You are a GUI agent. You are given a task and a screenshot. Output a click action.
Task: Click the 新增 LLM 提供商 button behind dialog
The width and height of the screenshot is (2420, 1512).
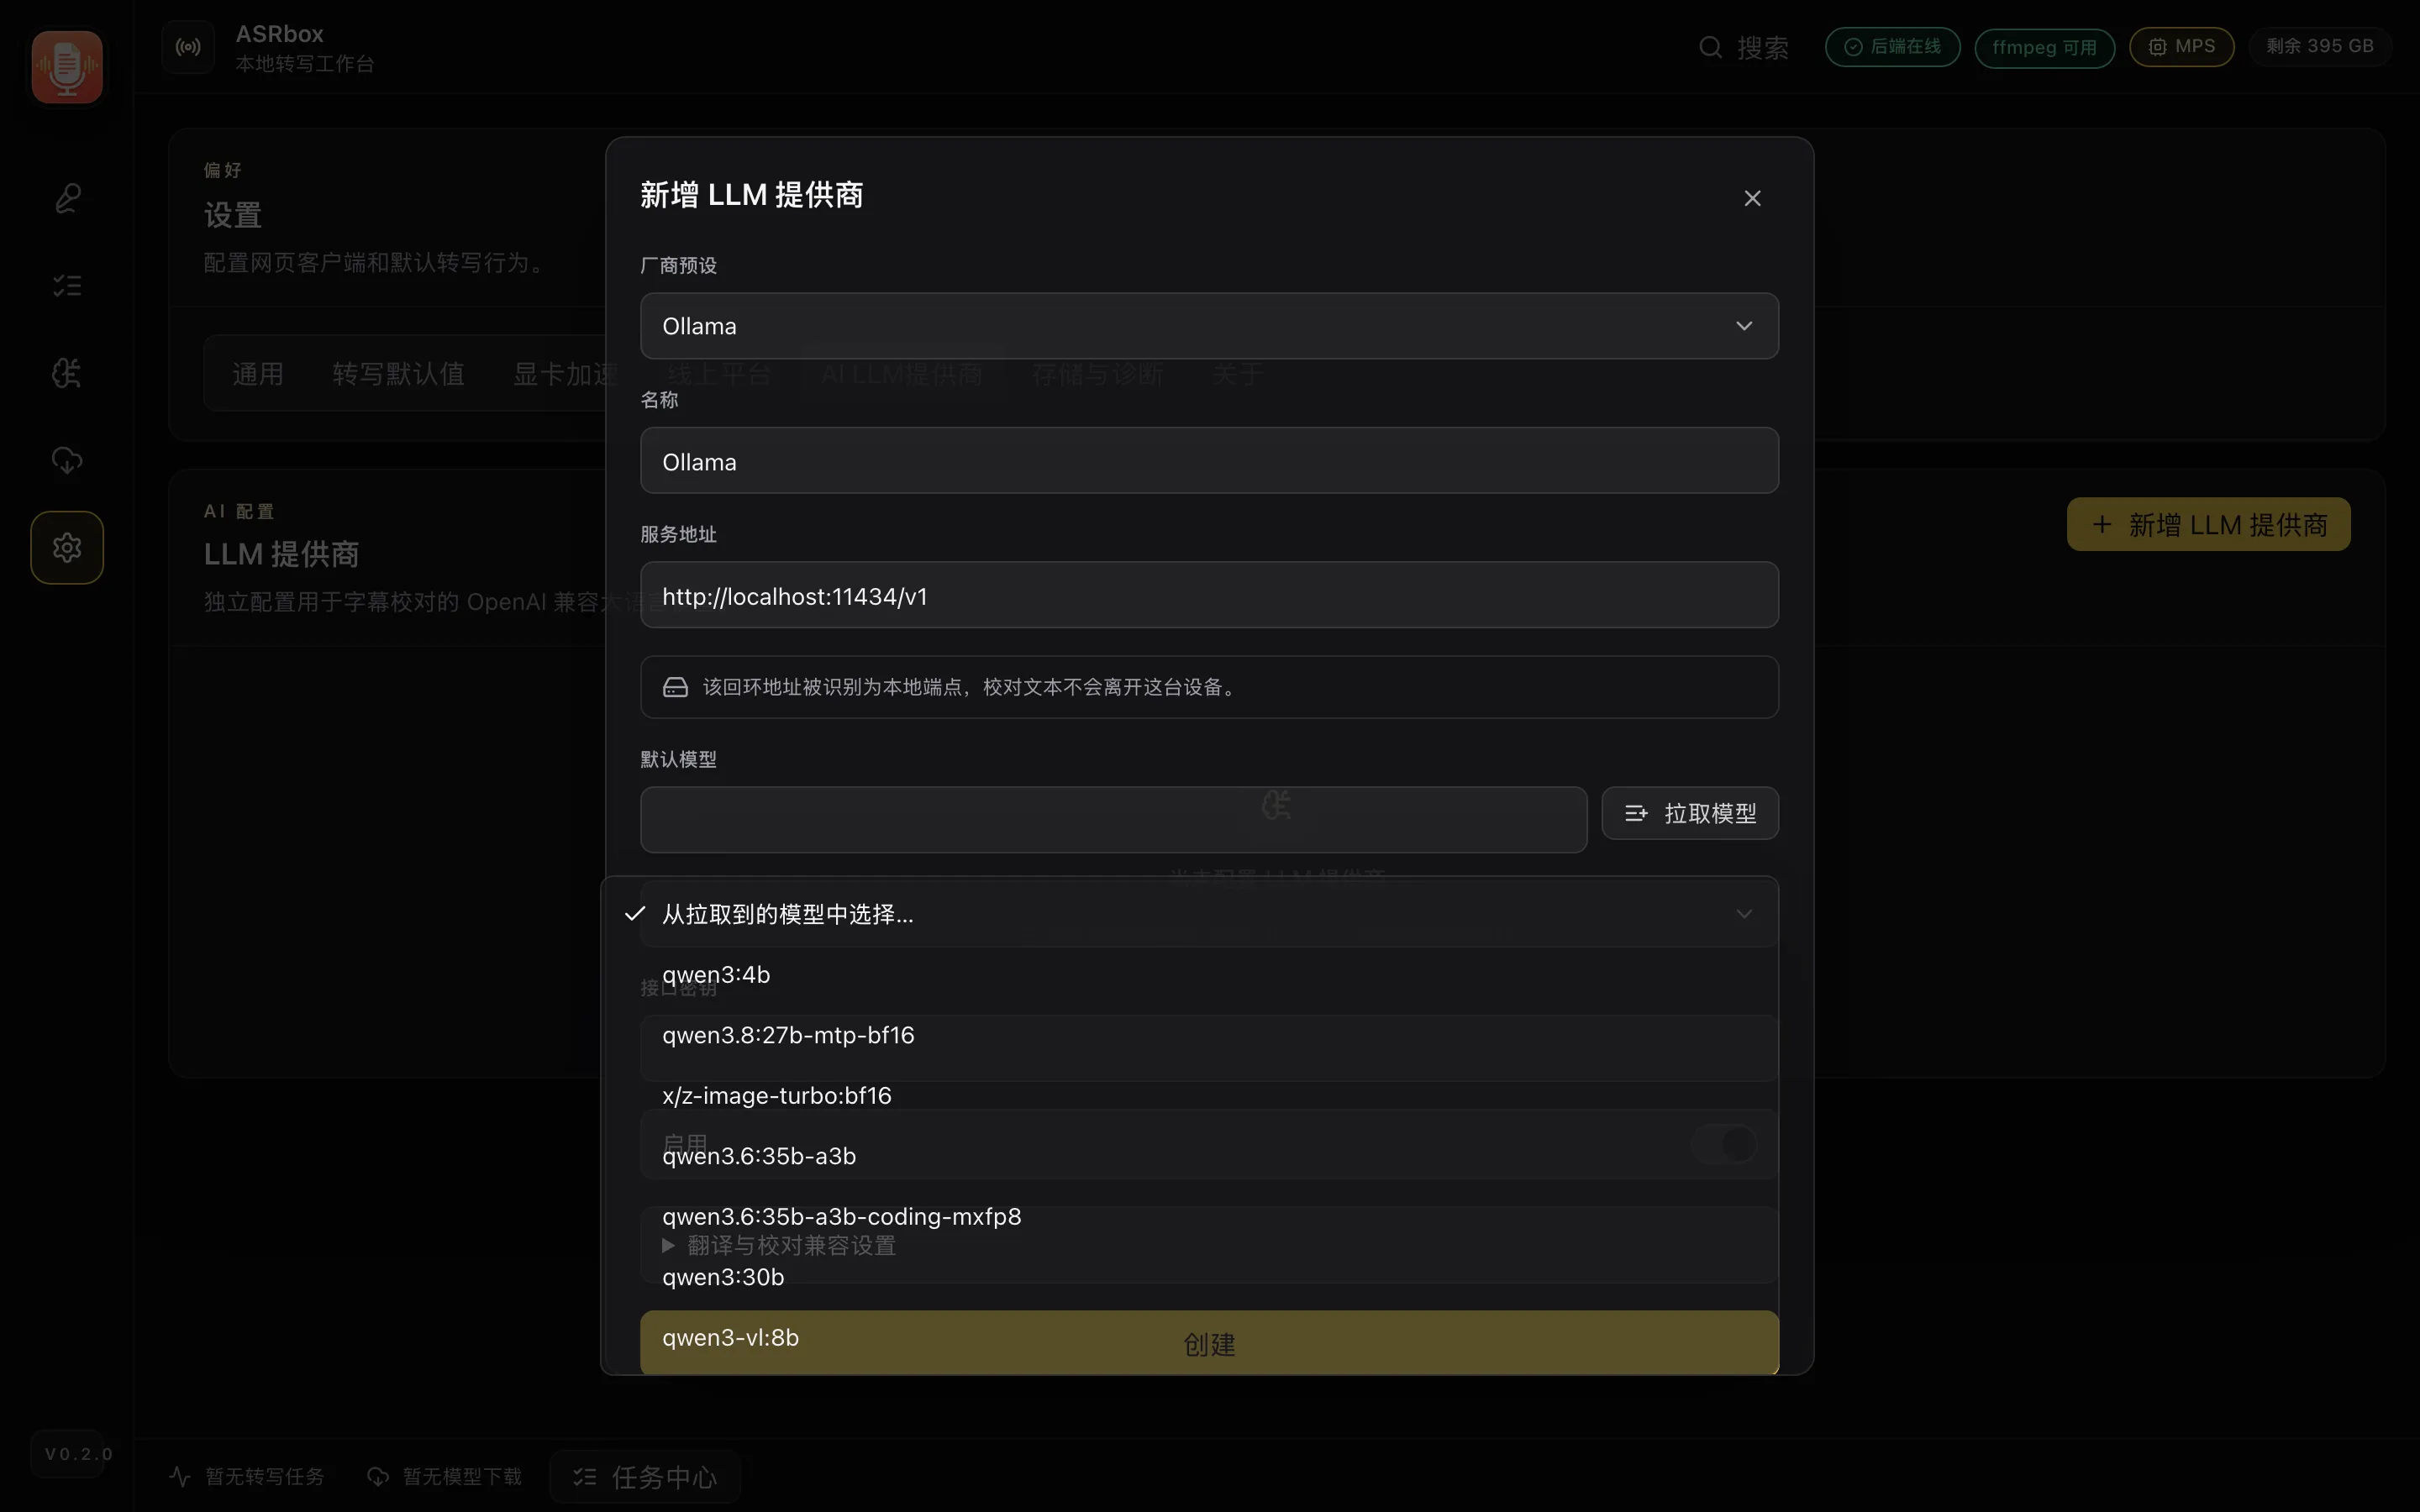(2208, 525)
